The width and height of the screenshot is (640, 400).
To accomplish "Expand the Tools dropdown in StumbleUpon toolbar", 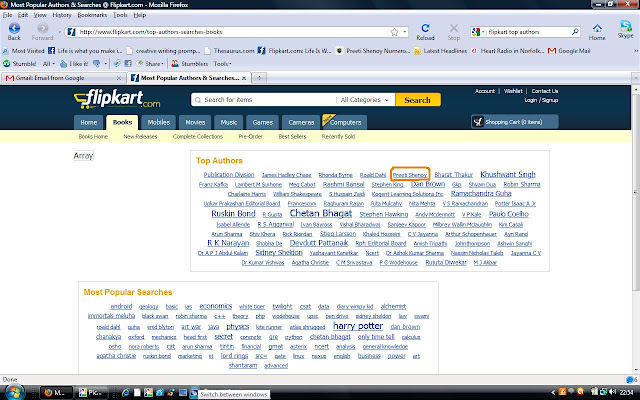I will pyautogui.click(x=222, y=64).
